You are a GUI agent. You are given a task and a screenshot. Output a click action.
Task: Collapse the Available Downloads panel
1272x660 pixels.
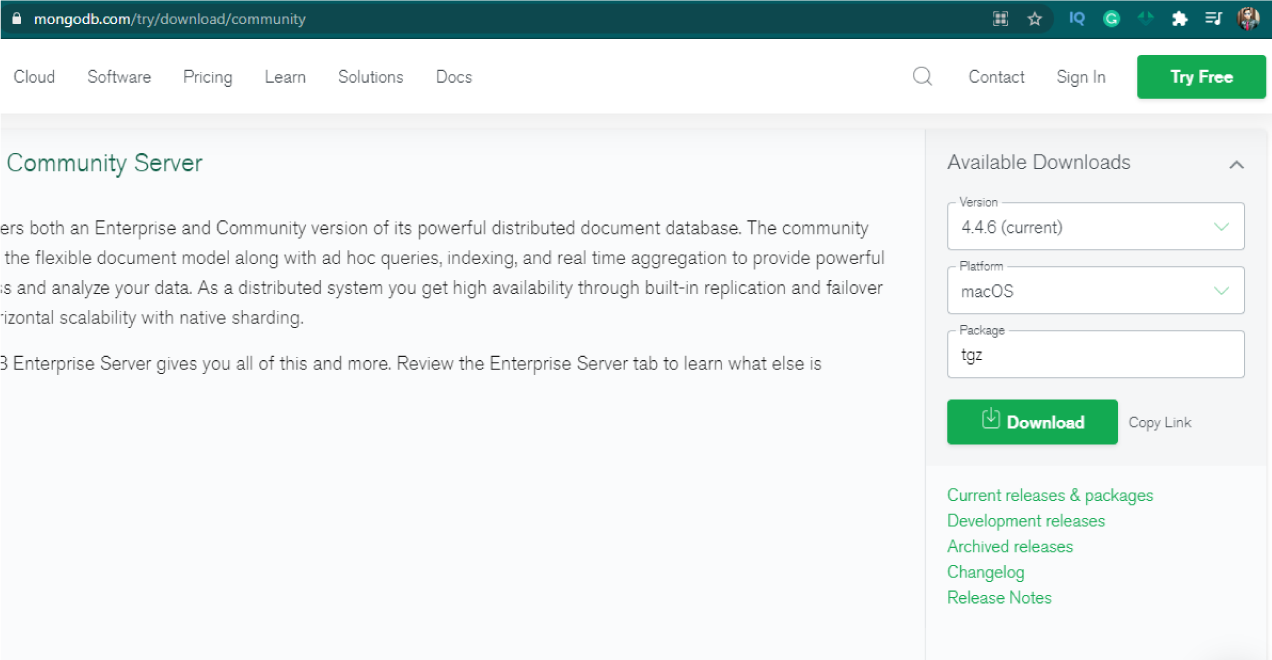coord(1237,164)
